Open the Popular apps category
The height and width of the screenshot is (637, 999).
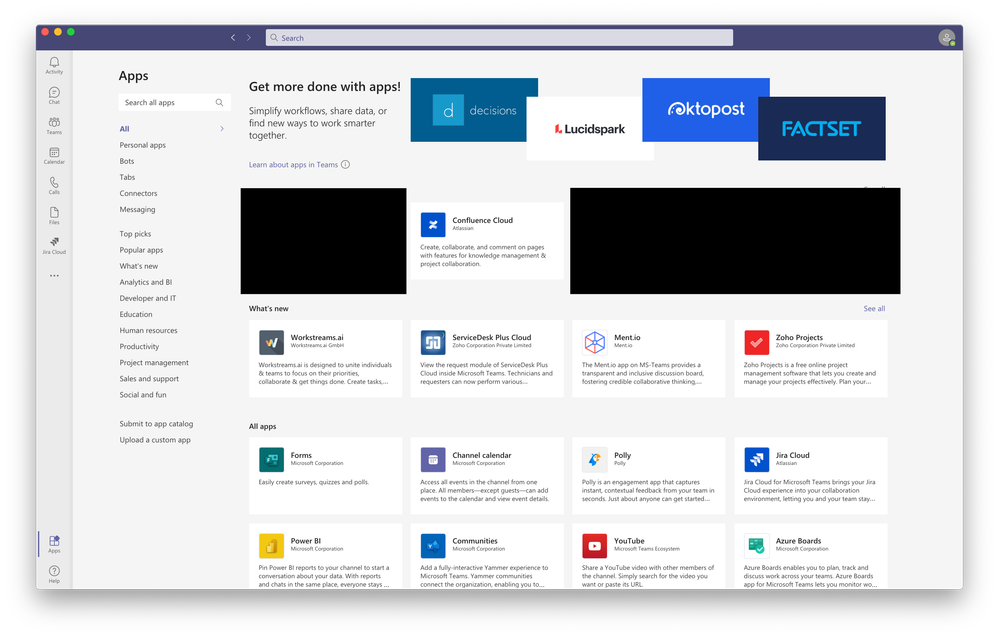point(141,250)
